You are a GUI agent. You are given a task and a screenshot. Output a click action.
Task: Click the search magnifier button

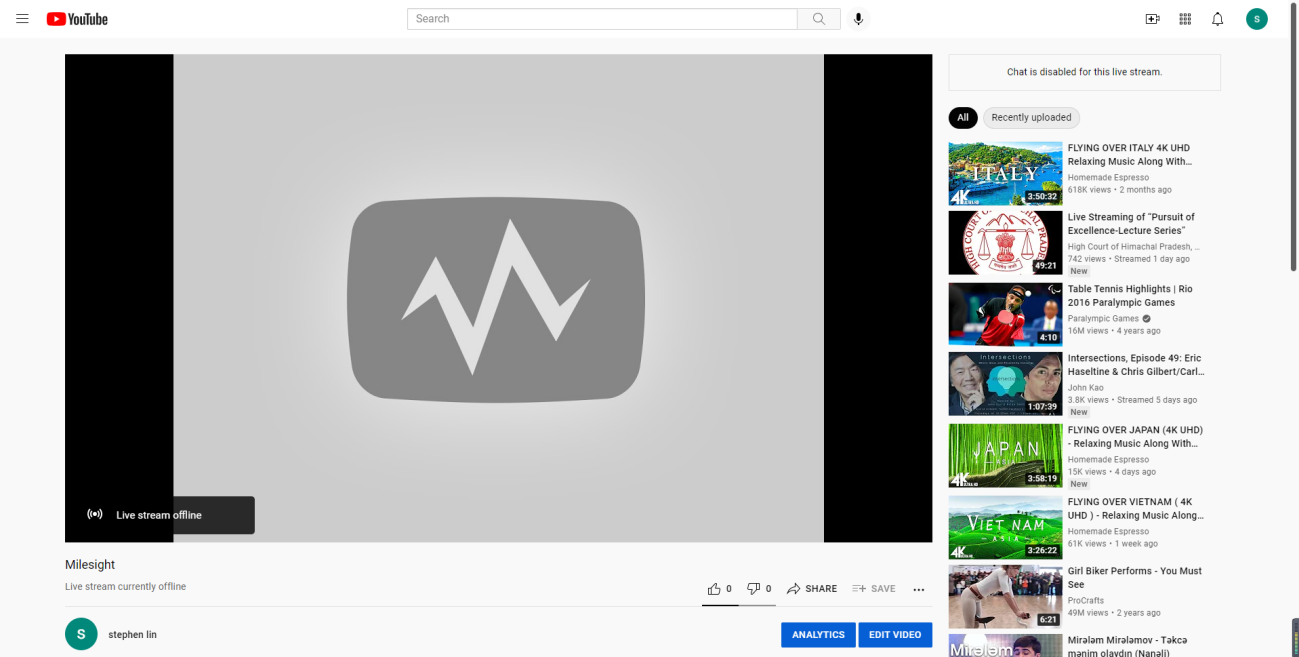pyautogui.click(x=819, y=19)
